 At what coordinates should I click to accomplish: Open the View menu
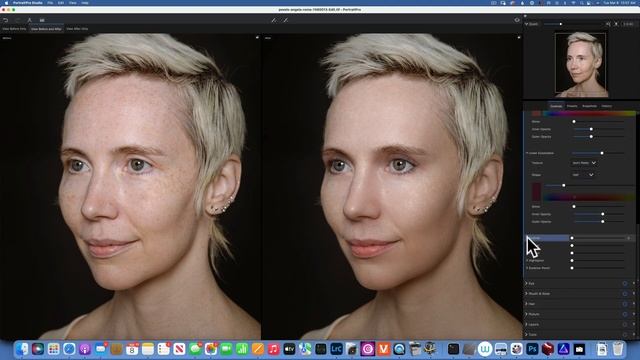coord(73,3)
